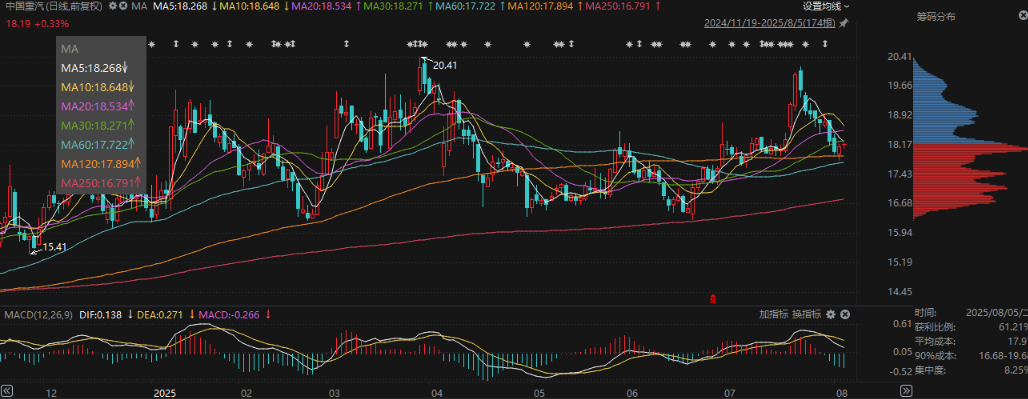Click the 08 month label on time axis
Screen dimensions: 1028x399
click(x=842, y=394)
